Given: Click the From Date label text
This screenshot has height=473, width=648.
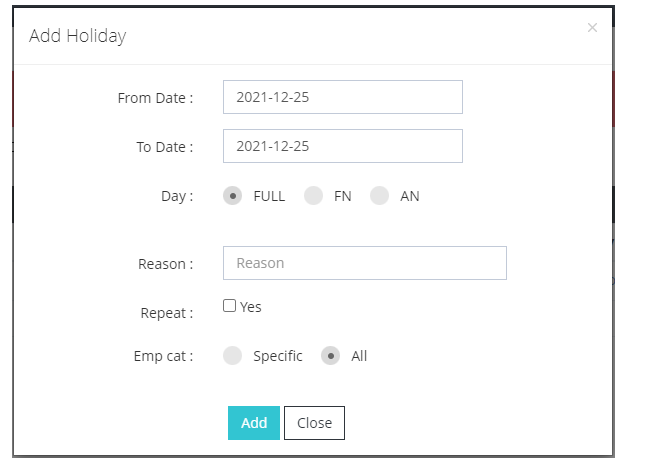Looking at the screenshot, I should (155, 98).
